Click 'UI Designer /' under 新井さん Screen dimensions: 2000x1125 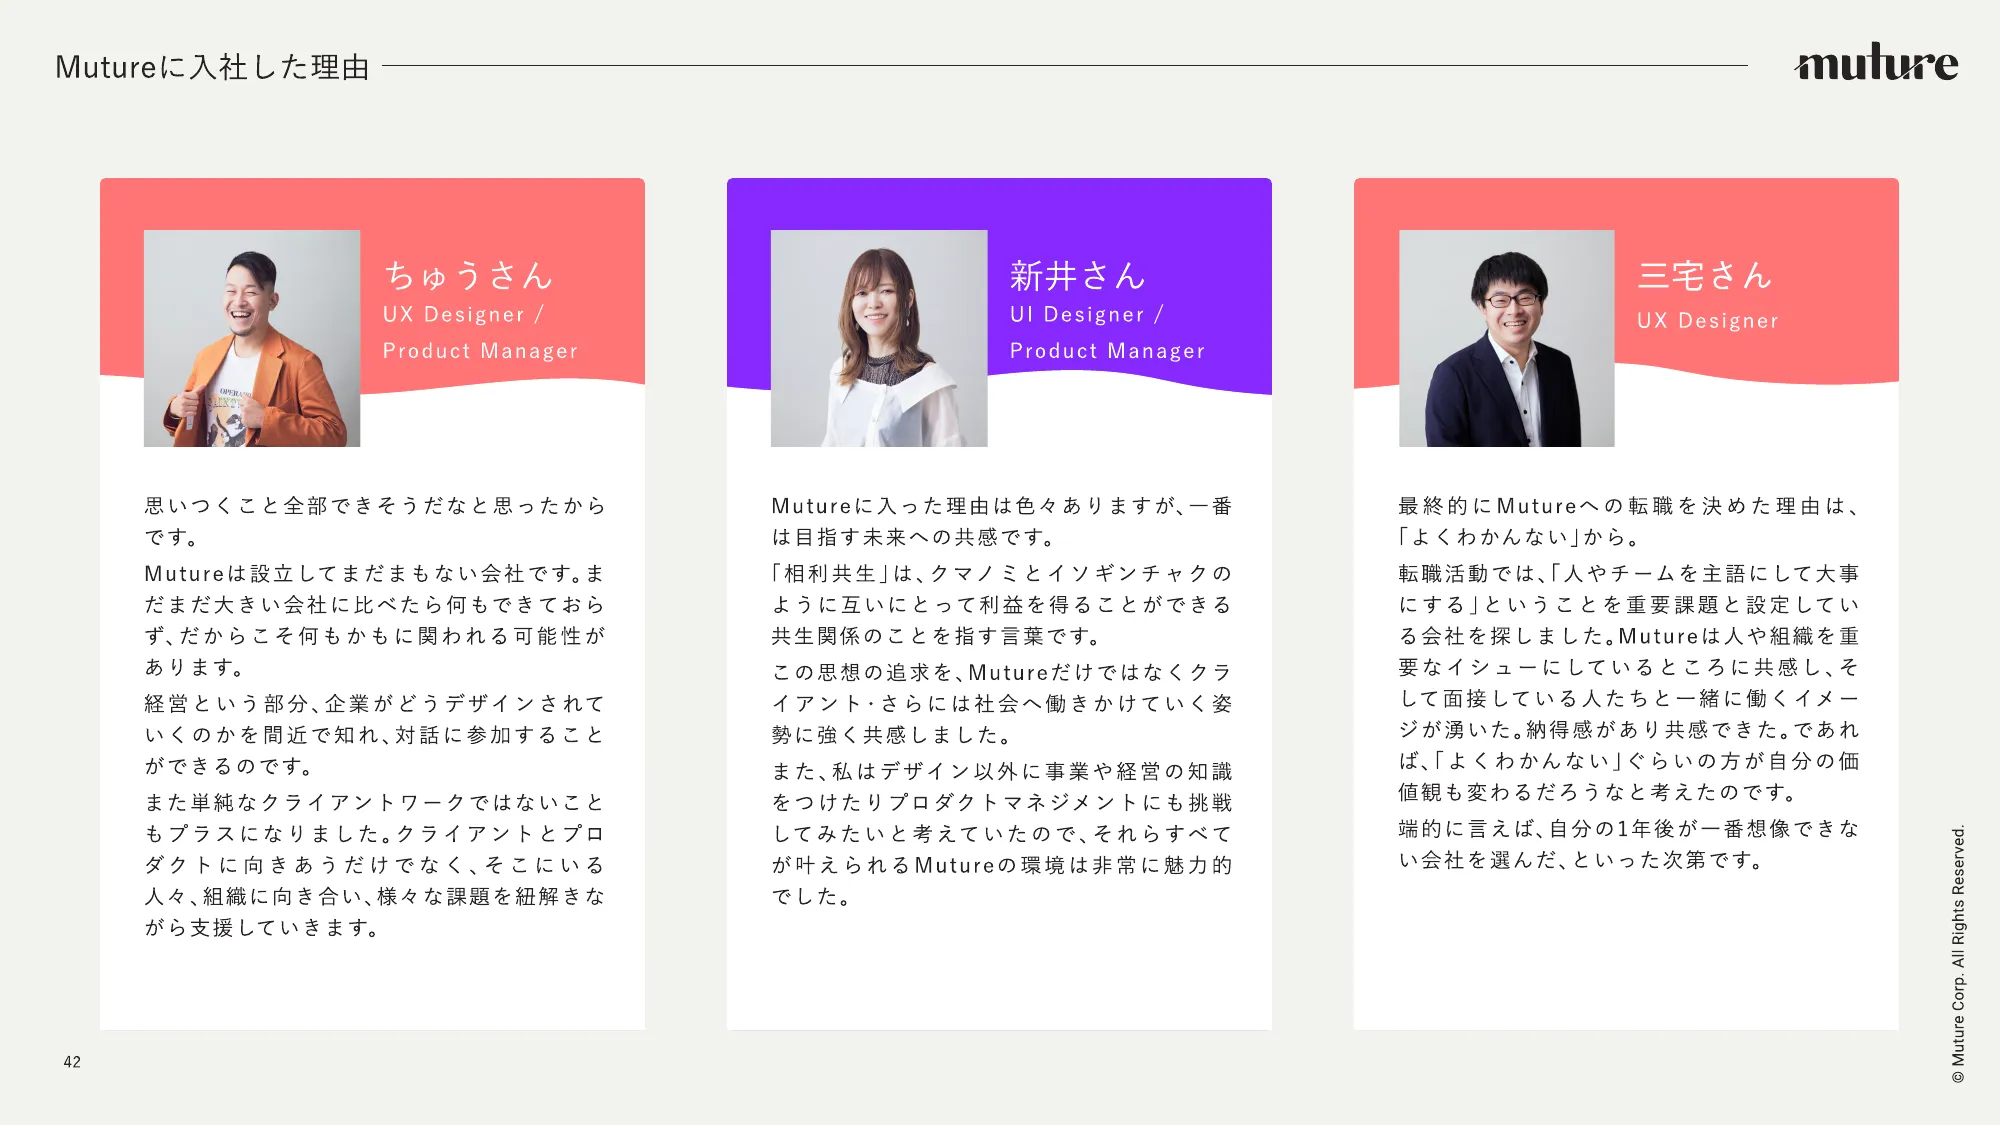tap(1087, 314)
